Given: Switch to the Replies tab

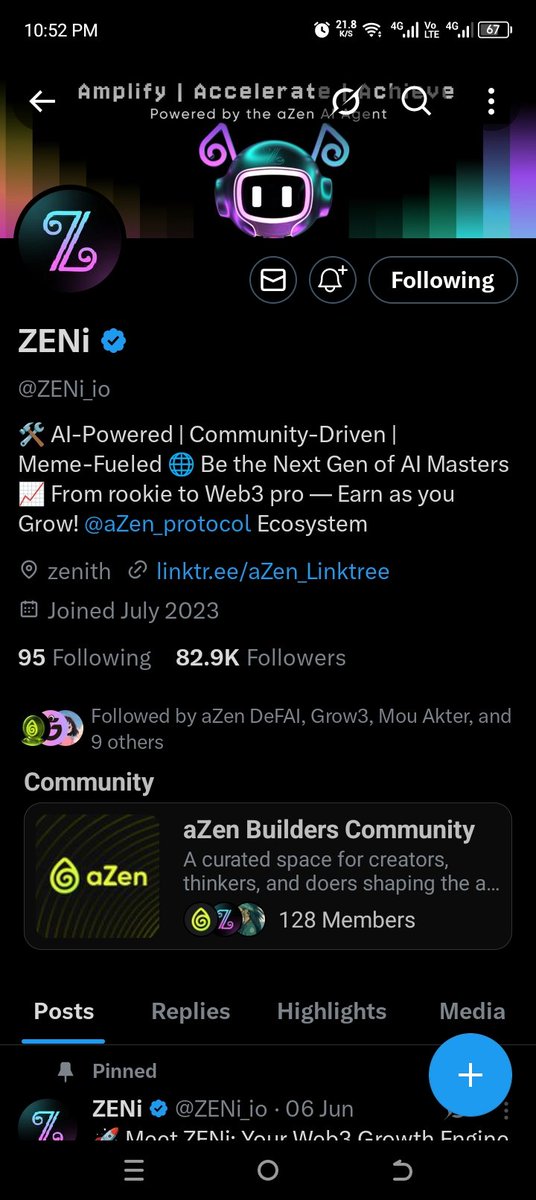Looking at the screenshot, I should [190, 1011].
